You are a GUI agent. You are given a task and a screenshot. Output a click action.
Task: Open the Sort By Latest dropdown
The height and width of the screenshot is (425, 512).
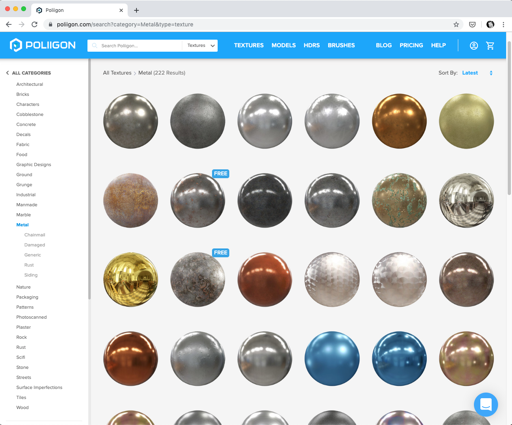470,73
